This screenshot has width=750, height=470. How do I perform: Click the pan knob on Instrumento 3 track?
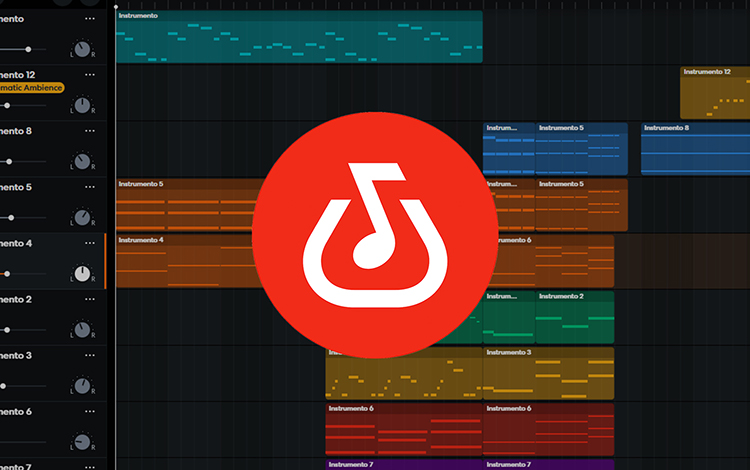pyautogui.click(x=82, y=385)
